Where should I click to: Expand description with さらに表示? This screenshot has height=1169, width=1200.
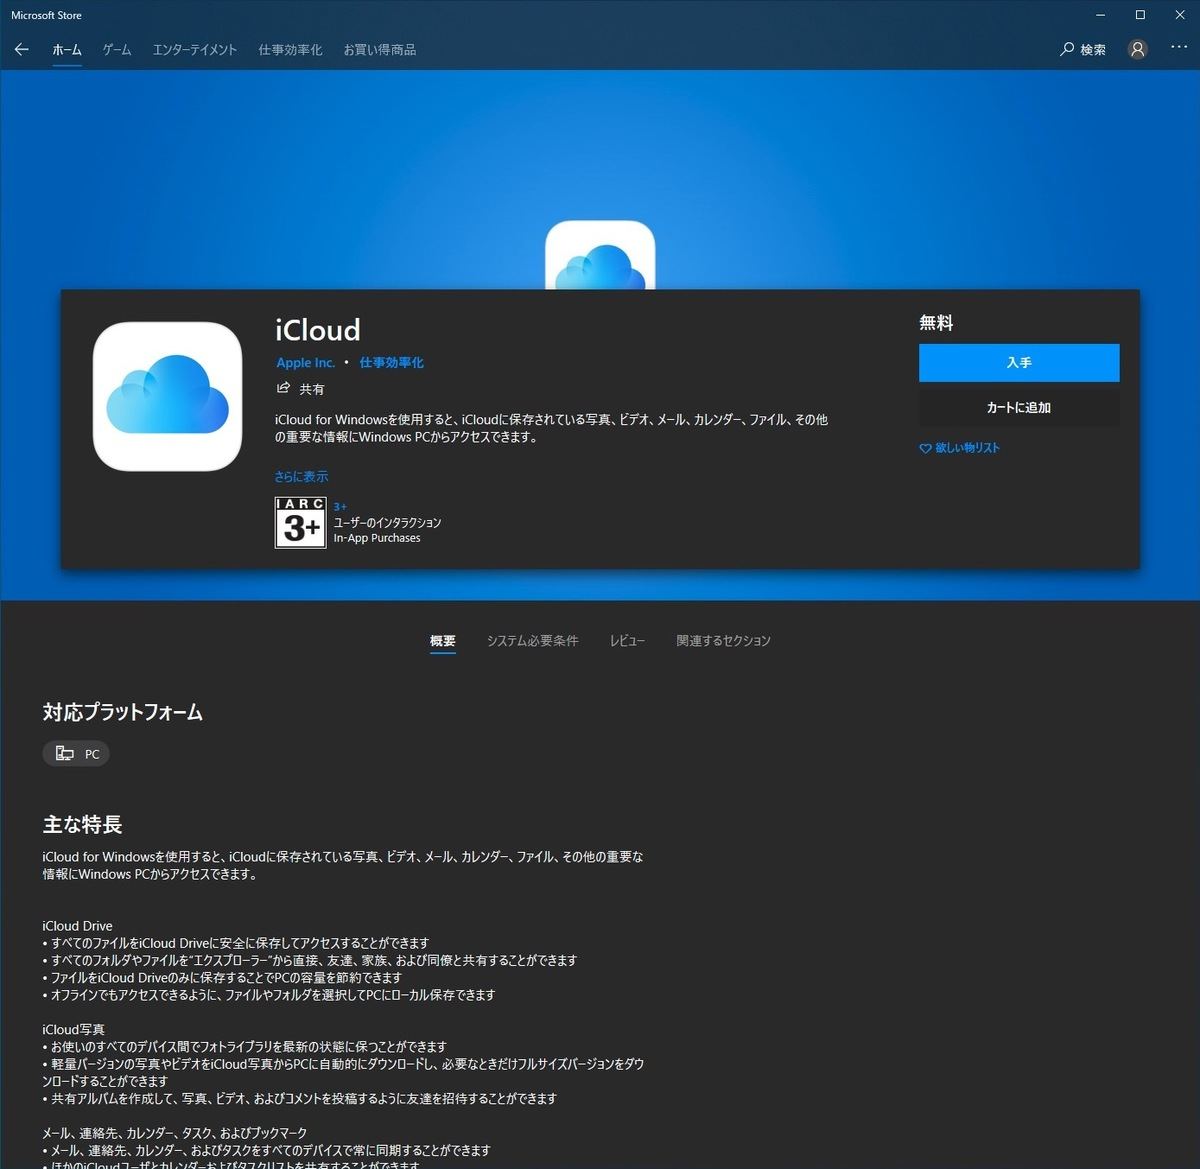tap(301, 476)
